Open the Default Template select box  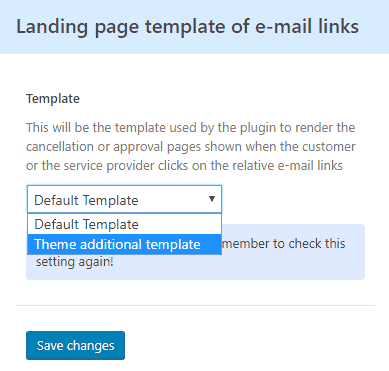(x=124, y=199)
